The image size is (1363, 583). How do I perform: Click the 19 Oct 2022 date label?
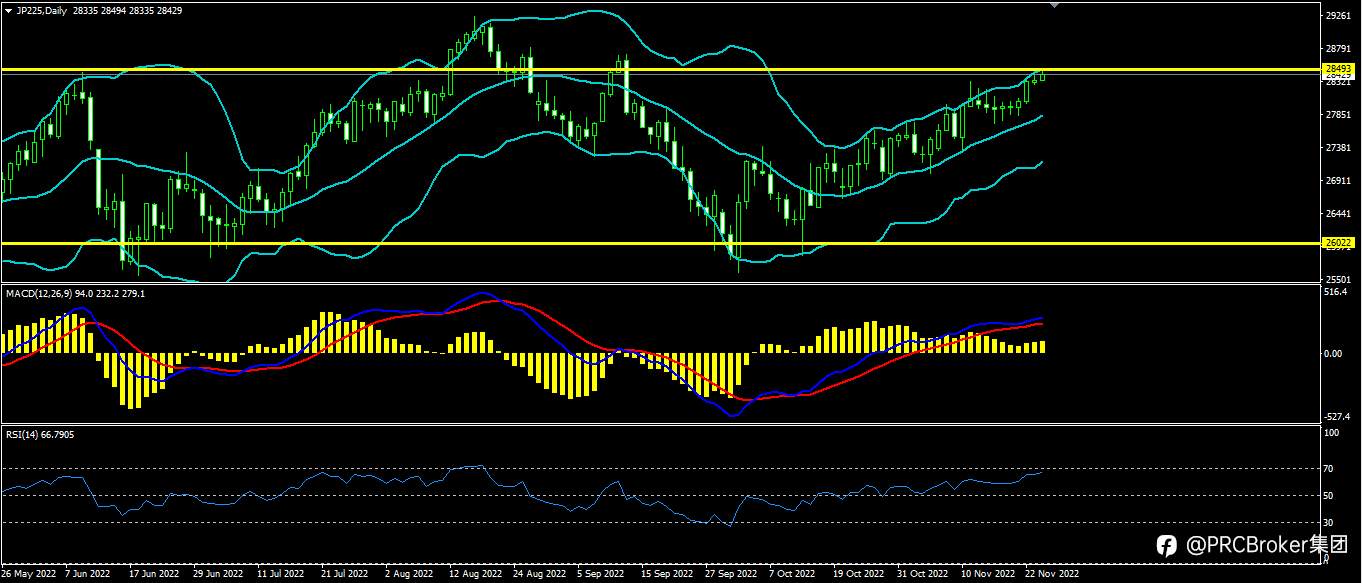859,575
